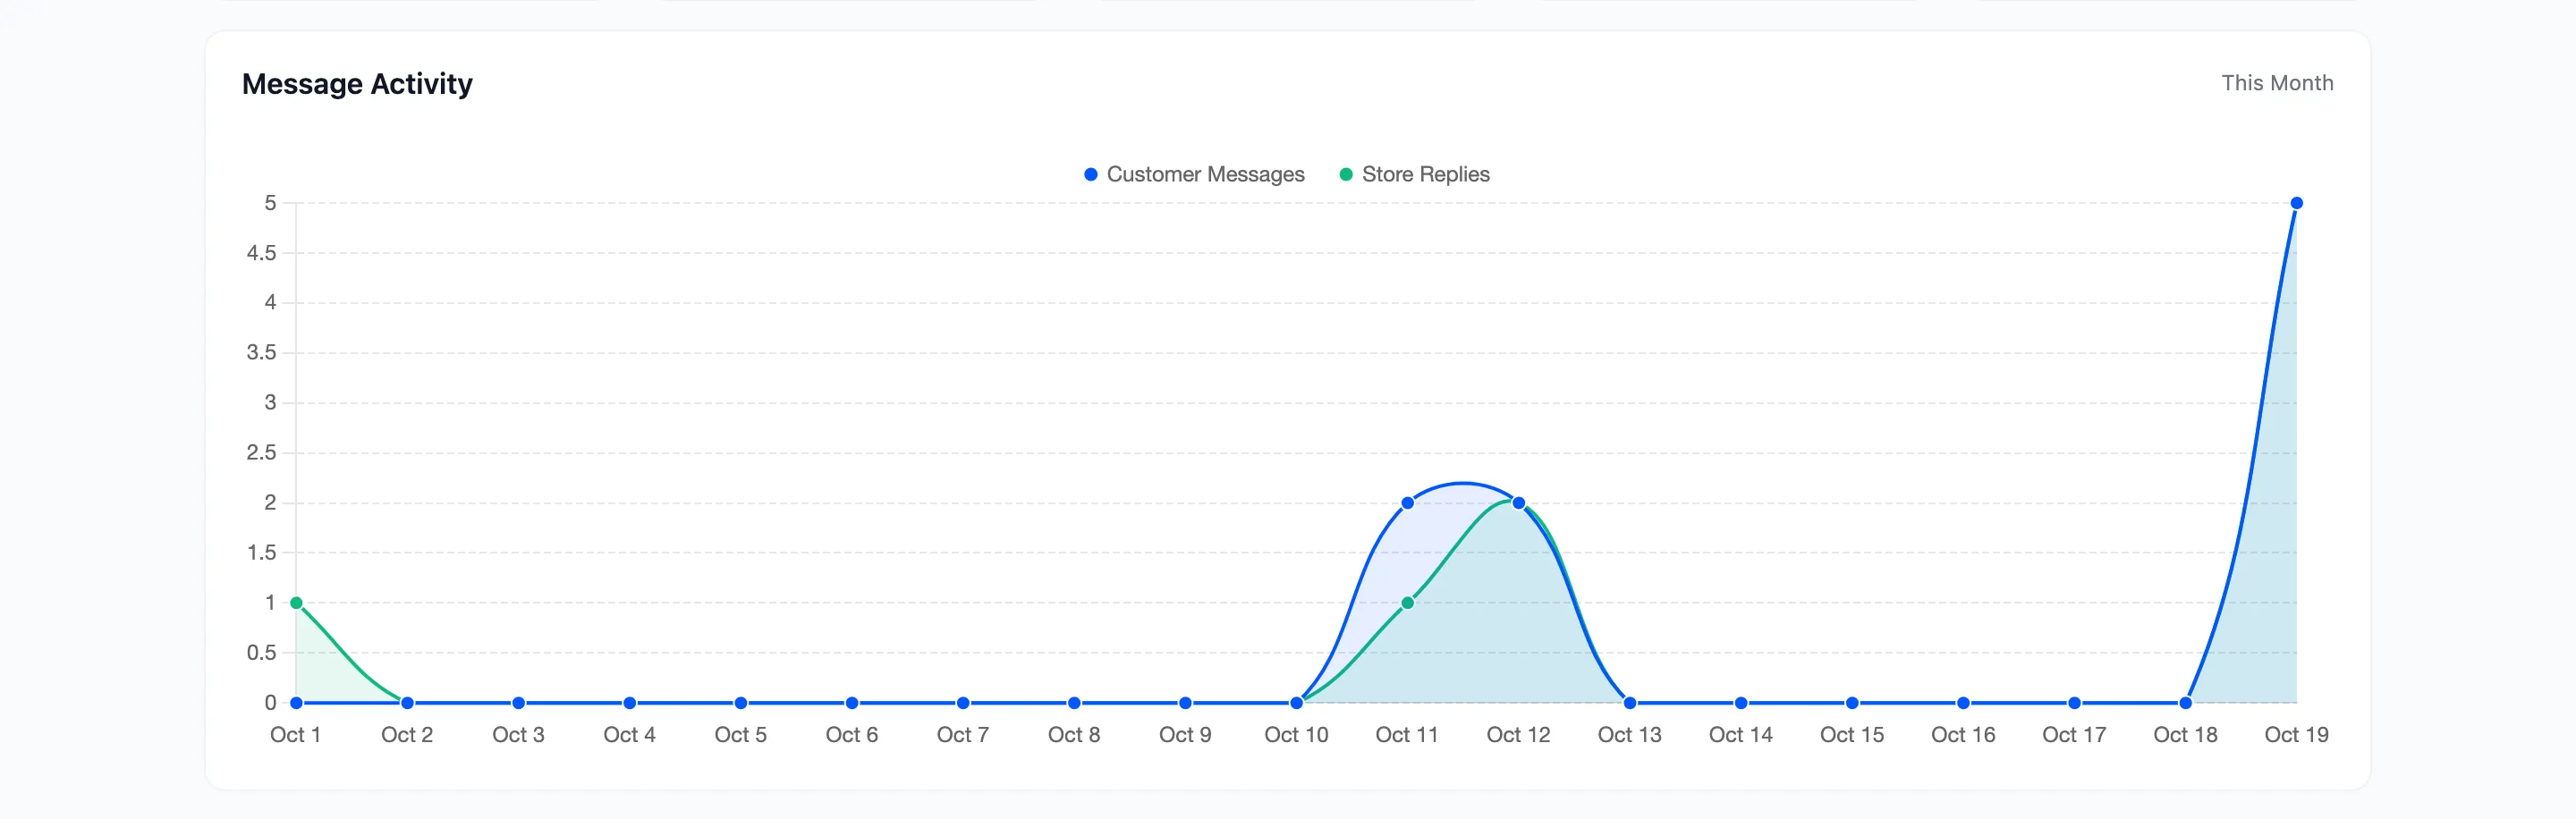Screen dimensions: 2576x819
Task: Click the y-axis label 3.5
Action: point(262,353)
